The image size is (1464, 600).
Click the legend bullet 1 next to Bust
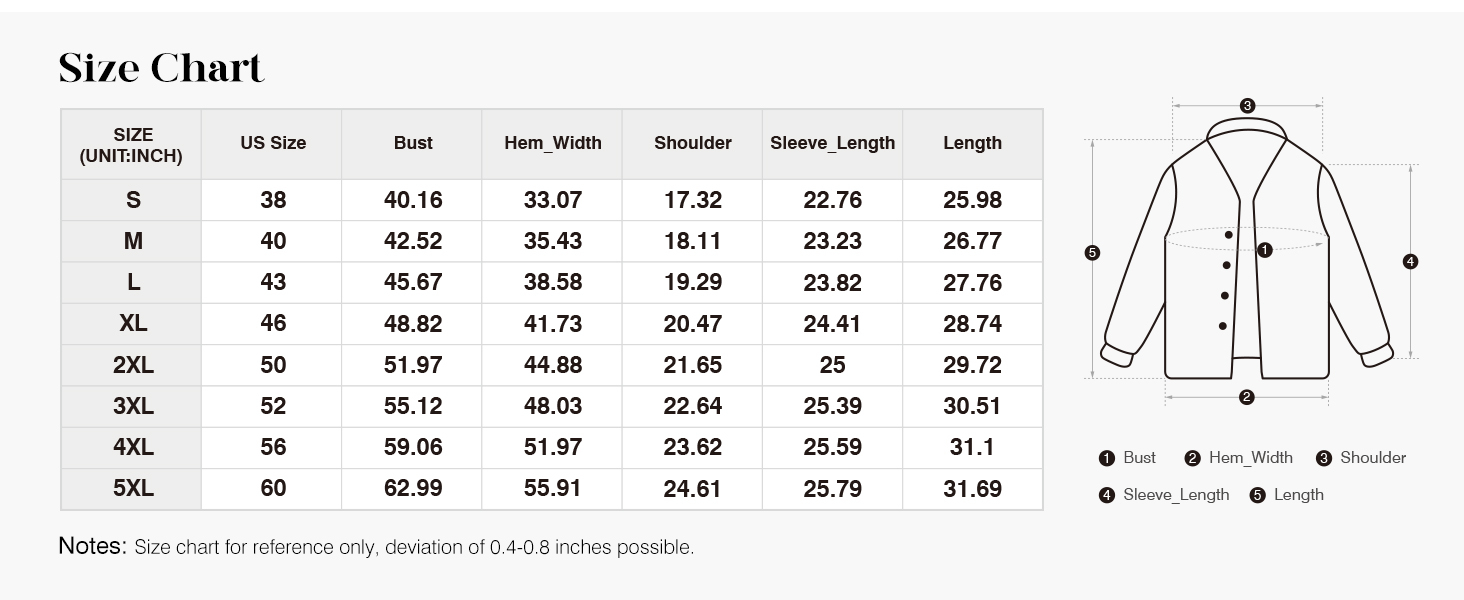pos(1106,458)
